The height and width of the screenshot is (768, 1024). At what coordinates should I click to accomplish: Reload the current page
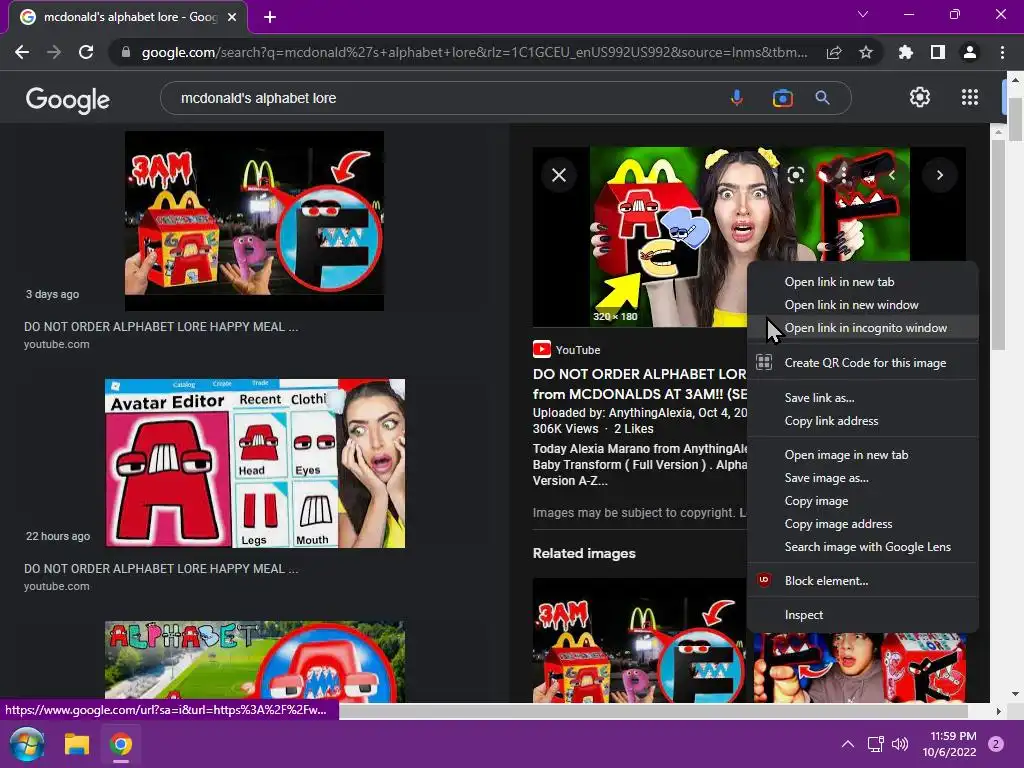86,52
